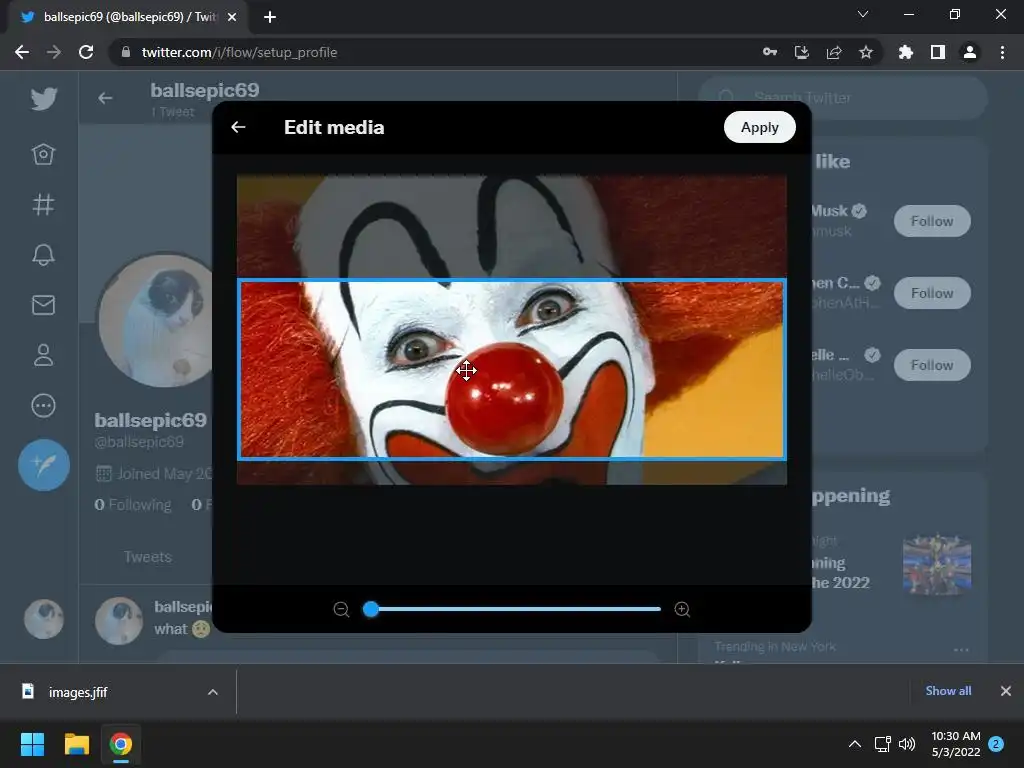Open Trending in New York more options
This screenshot has width=1024, height=768.
[x=961, y=649]
